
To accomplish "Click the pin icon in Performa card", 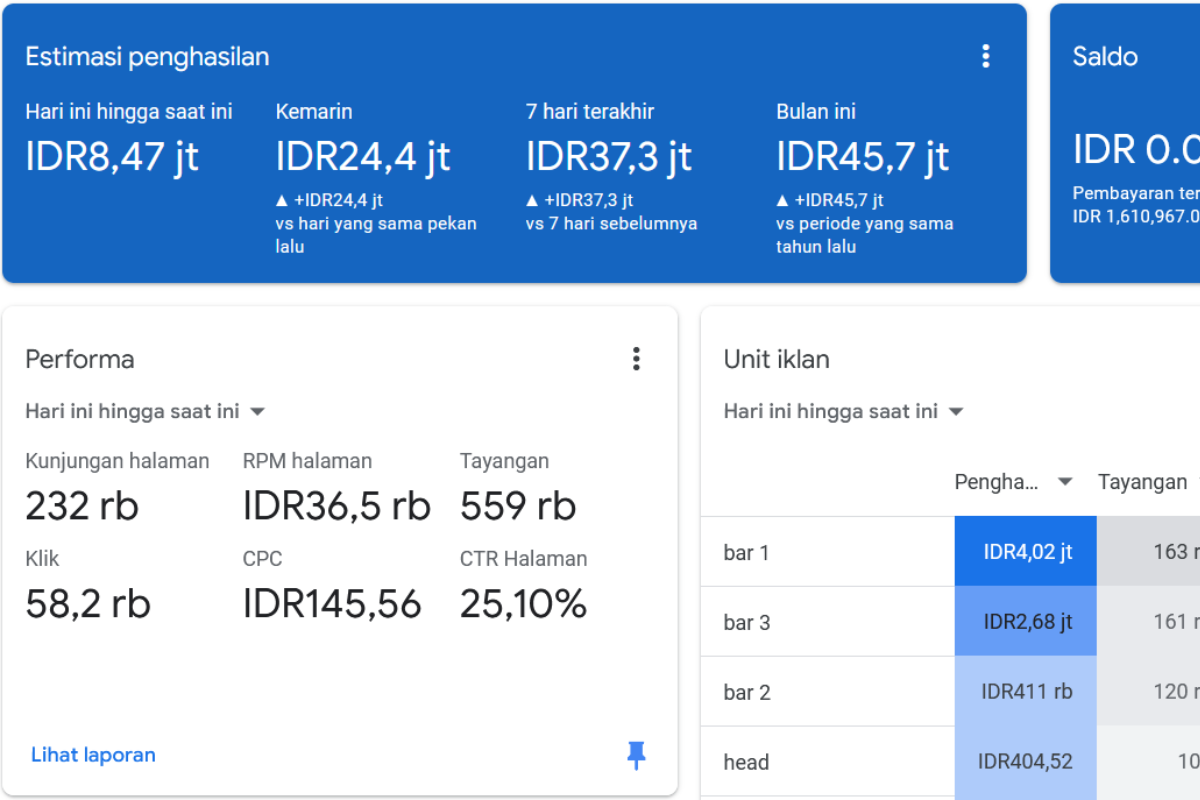I will pos(636,755).
